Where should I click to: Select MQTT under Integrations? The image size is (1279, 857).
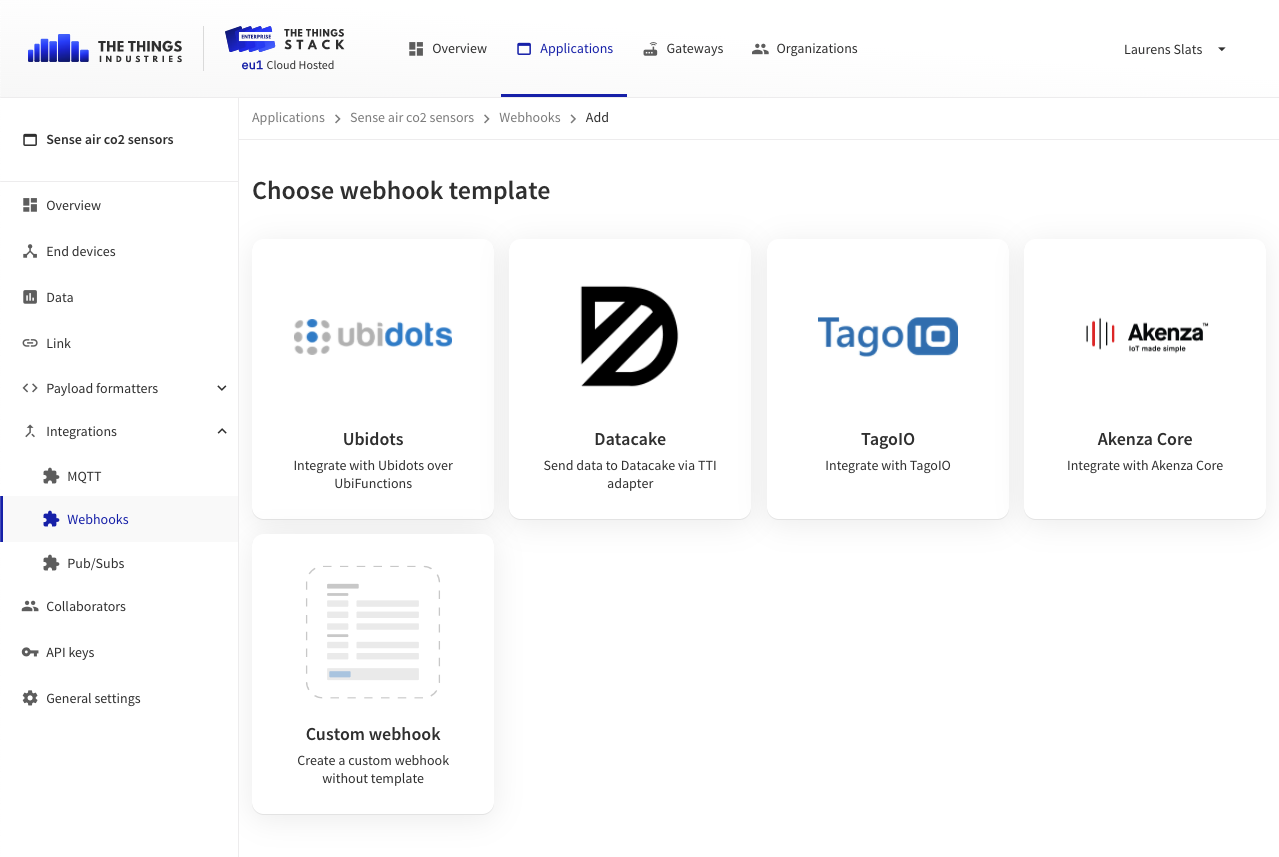(x=119, y=476)
